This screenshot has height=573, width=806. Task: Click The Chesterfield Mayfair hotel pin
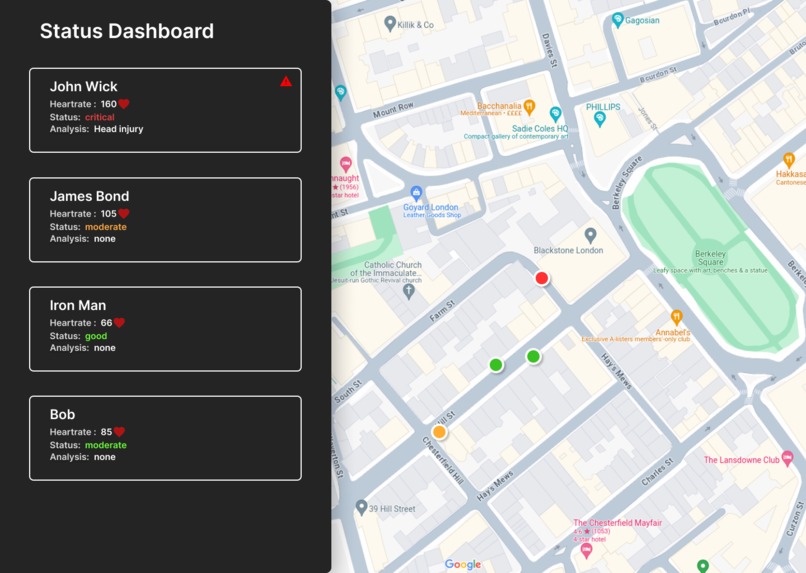pyautogui.click(x=586, y=551)
